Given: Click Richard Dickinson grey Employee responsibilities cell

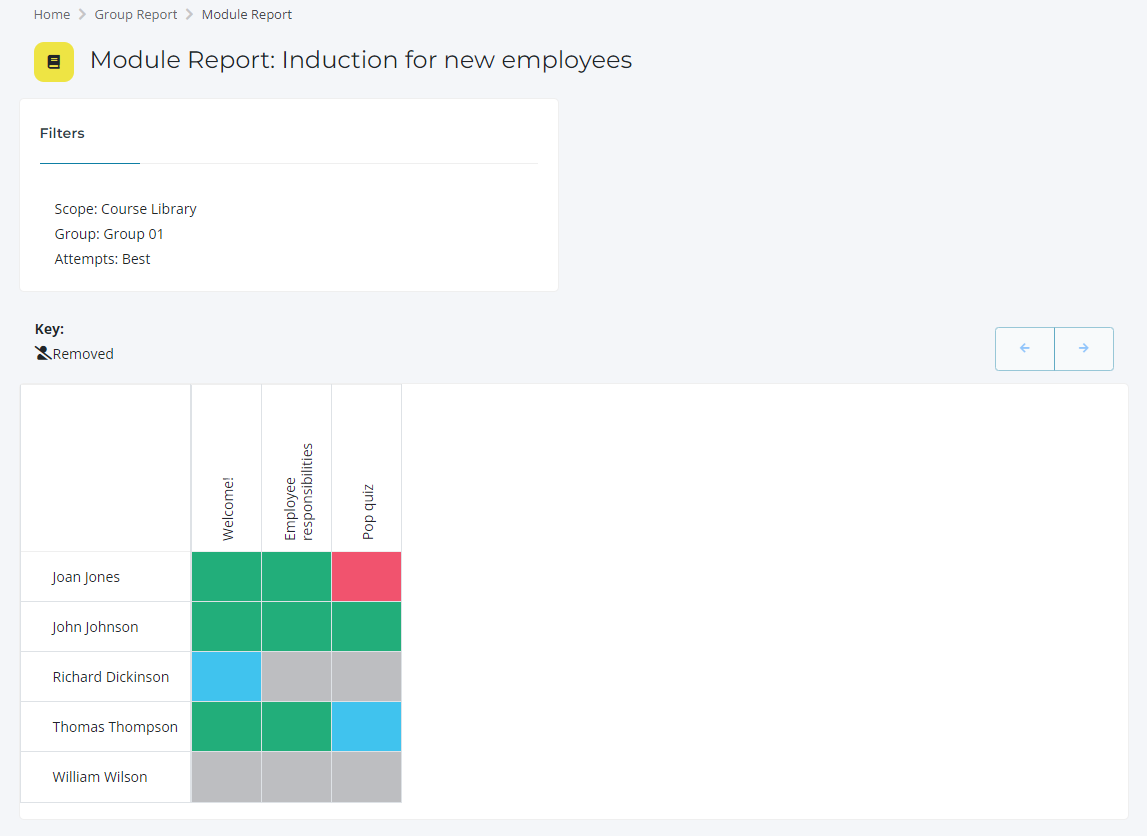Looking at the screenshot, I should tap(297, 677).
